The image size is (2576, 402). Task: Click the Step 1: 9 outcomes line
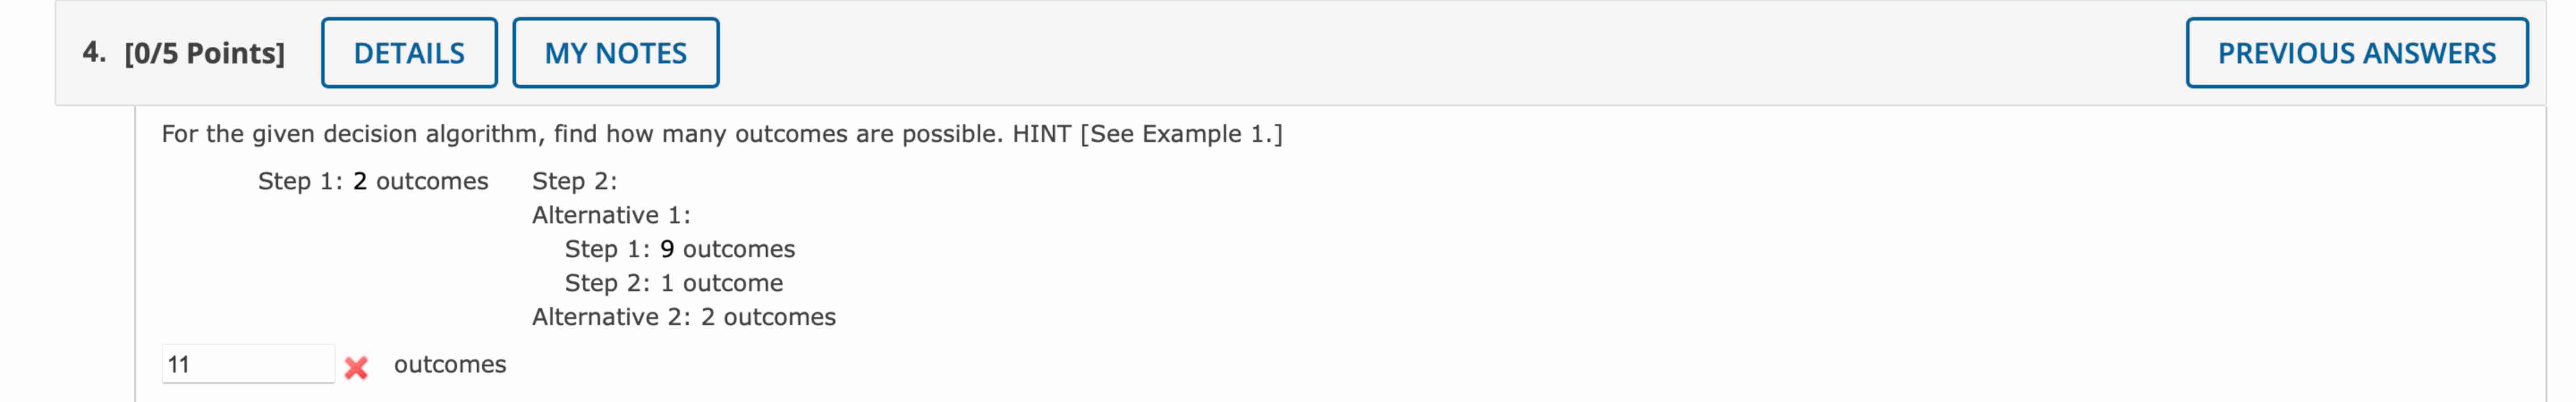pos(681,249)
